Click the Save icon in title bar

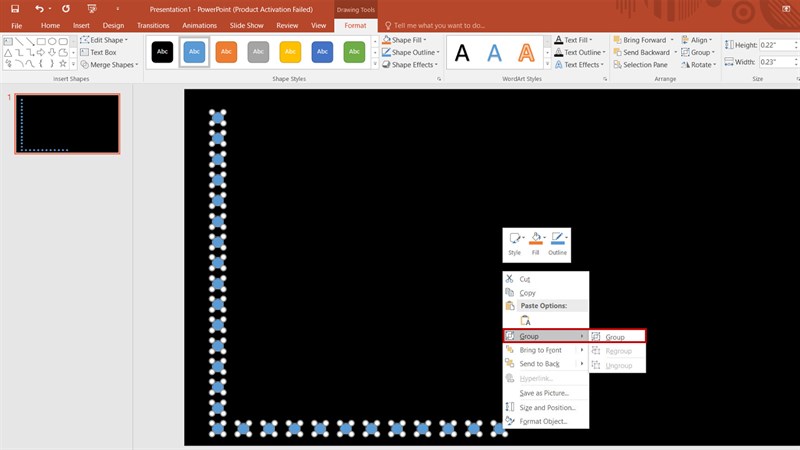point(15,9)
